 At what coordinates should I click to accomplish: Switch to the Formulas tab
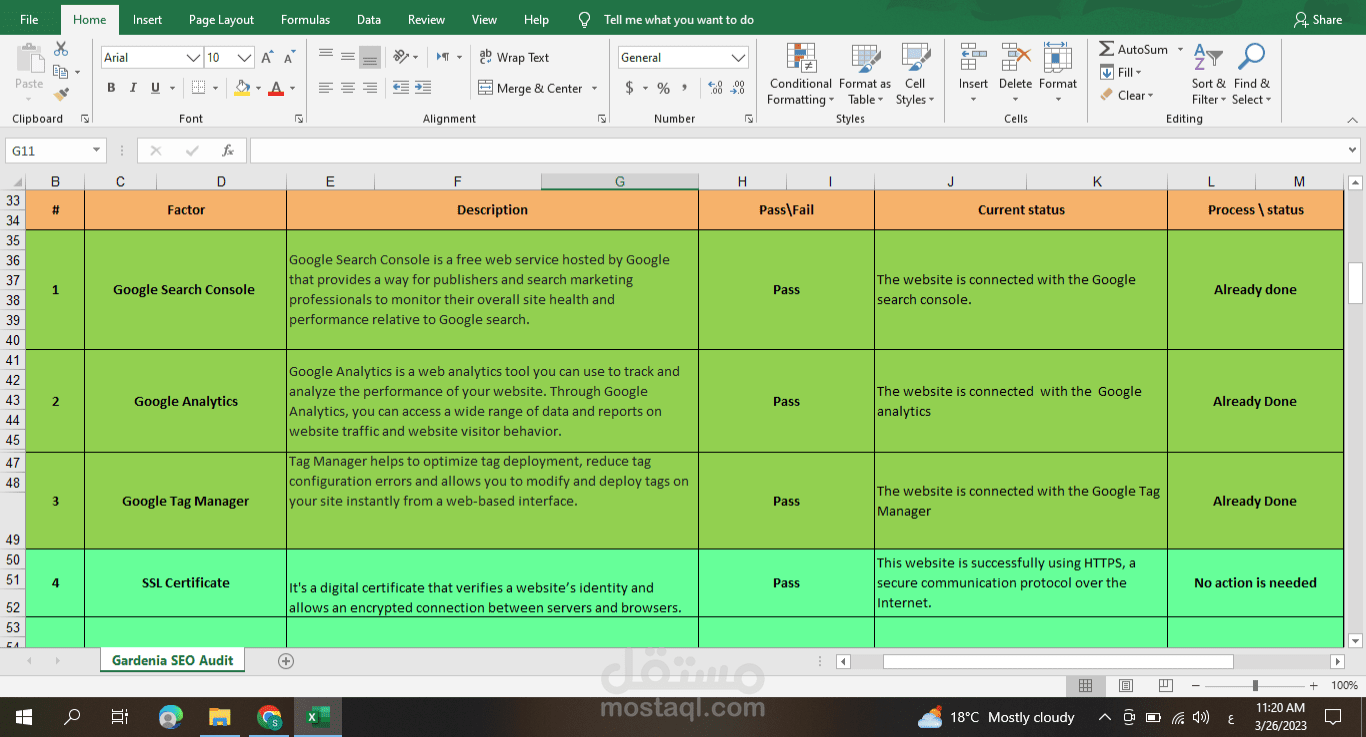[306, 19]
